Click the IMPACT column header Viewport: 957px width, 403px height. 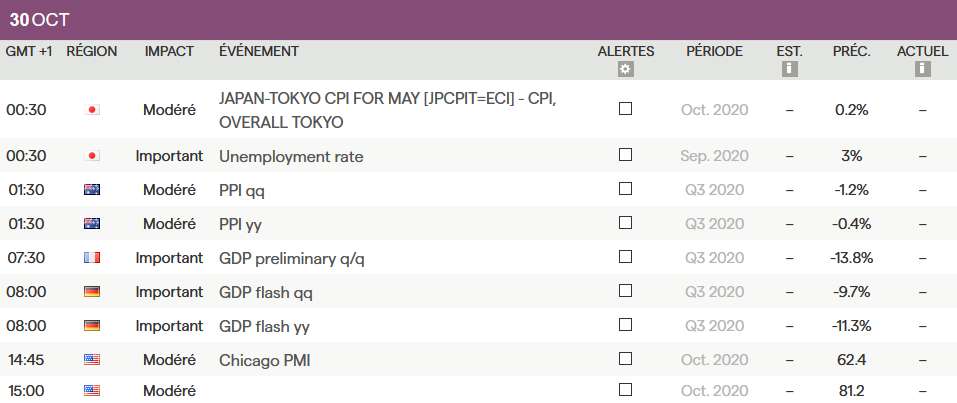(x=169, y=51)
